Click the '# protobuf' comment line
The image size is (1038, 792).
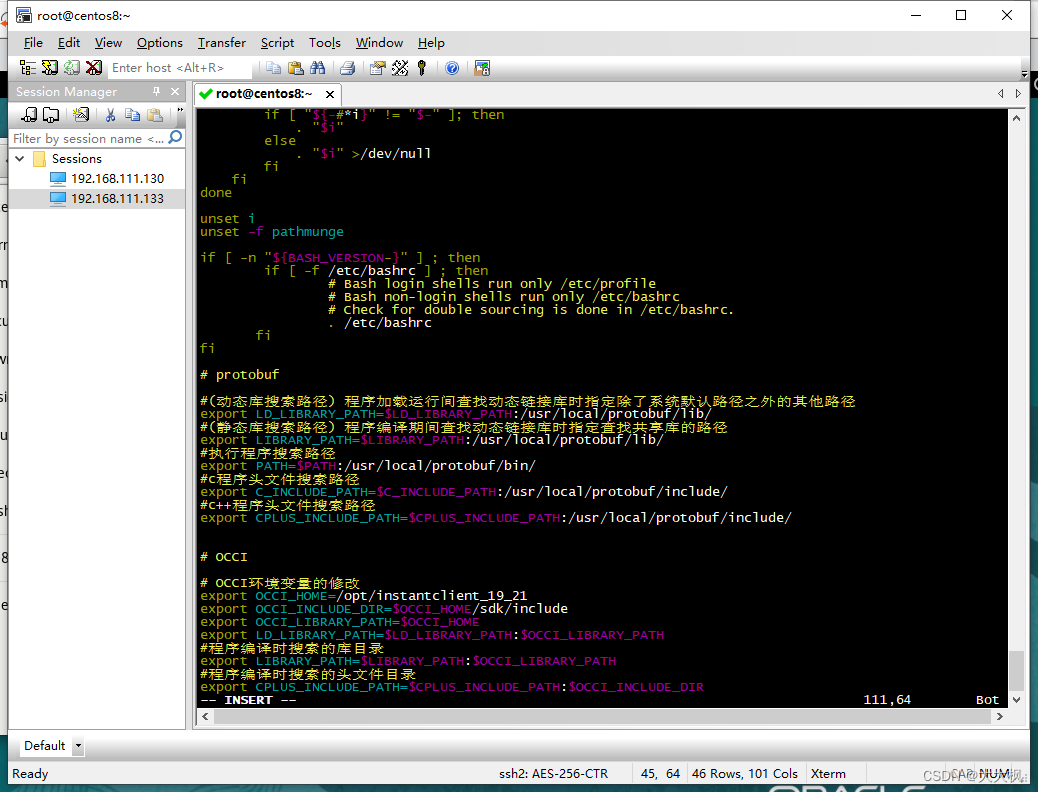coord(240,375)
